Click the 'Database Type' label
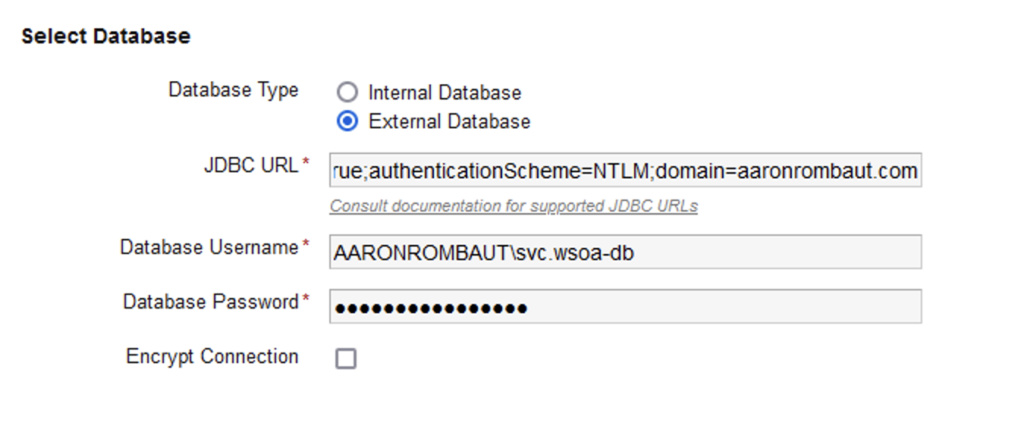The image size is (1024, 423). coord(233,90)
